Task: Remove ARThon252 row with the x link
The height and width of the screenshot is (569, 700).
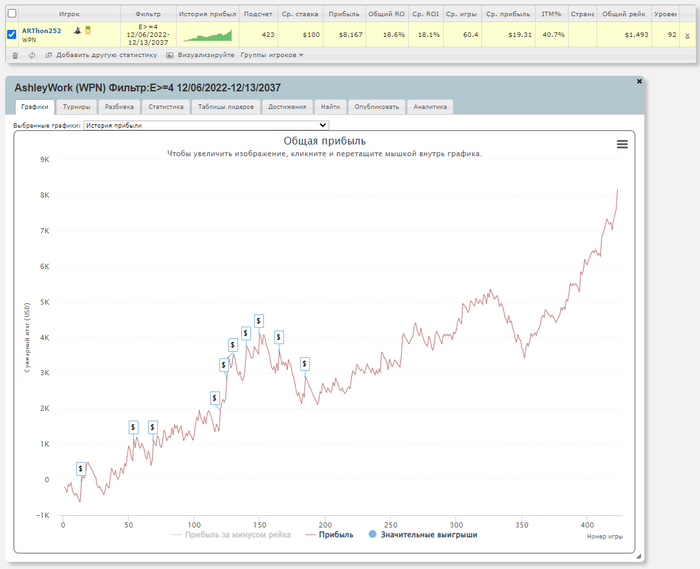Action: [687, 35]
